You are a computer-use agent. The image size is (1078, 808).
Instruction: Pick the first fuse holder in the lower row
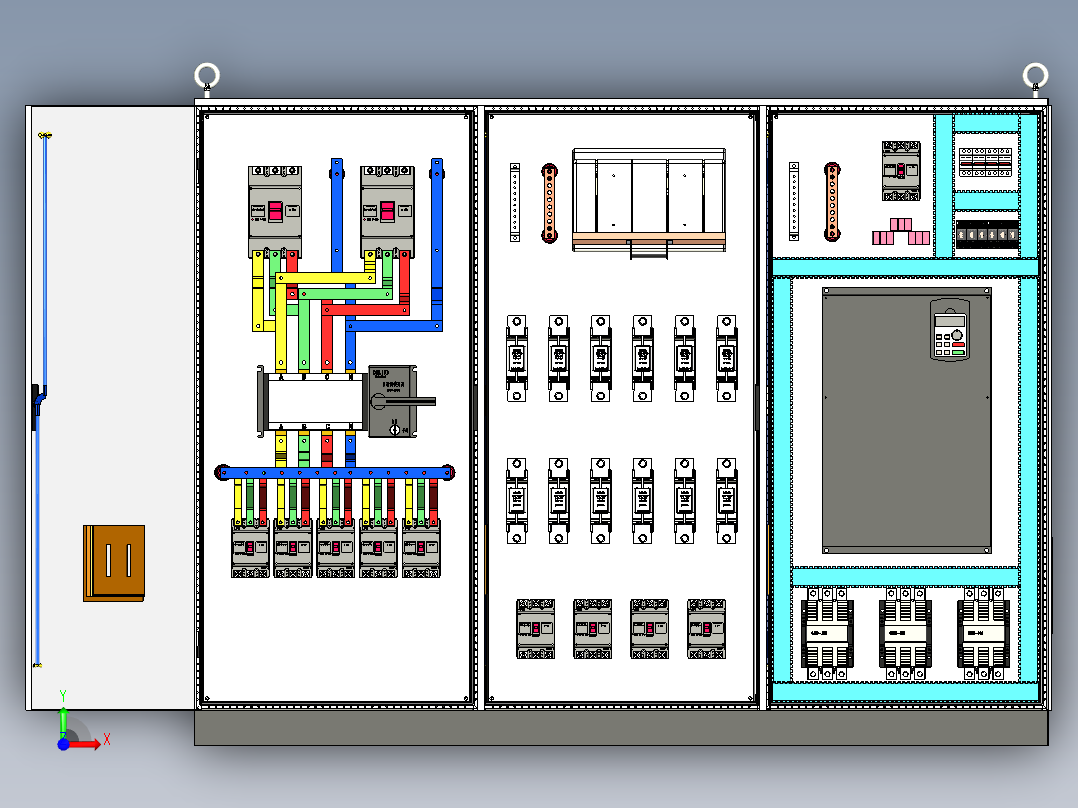point(517,501)
